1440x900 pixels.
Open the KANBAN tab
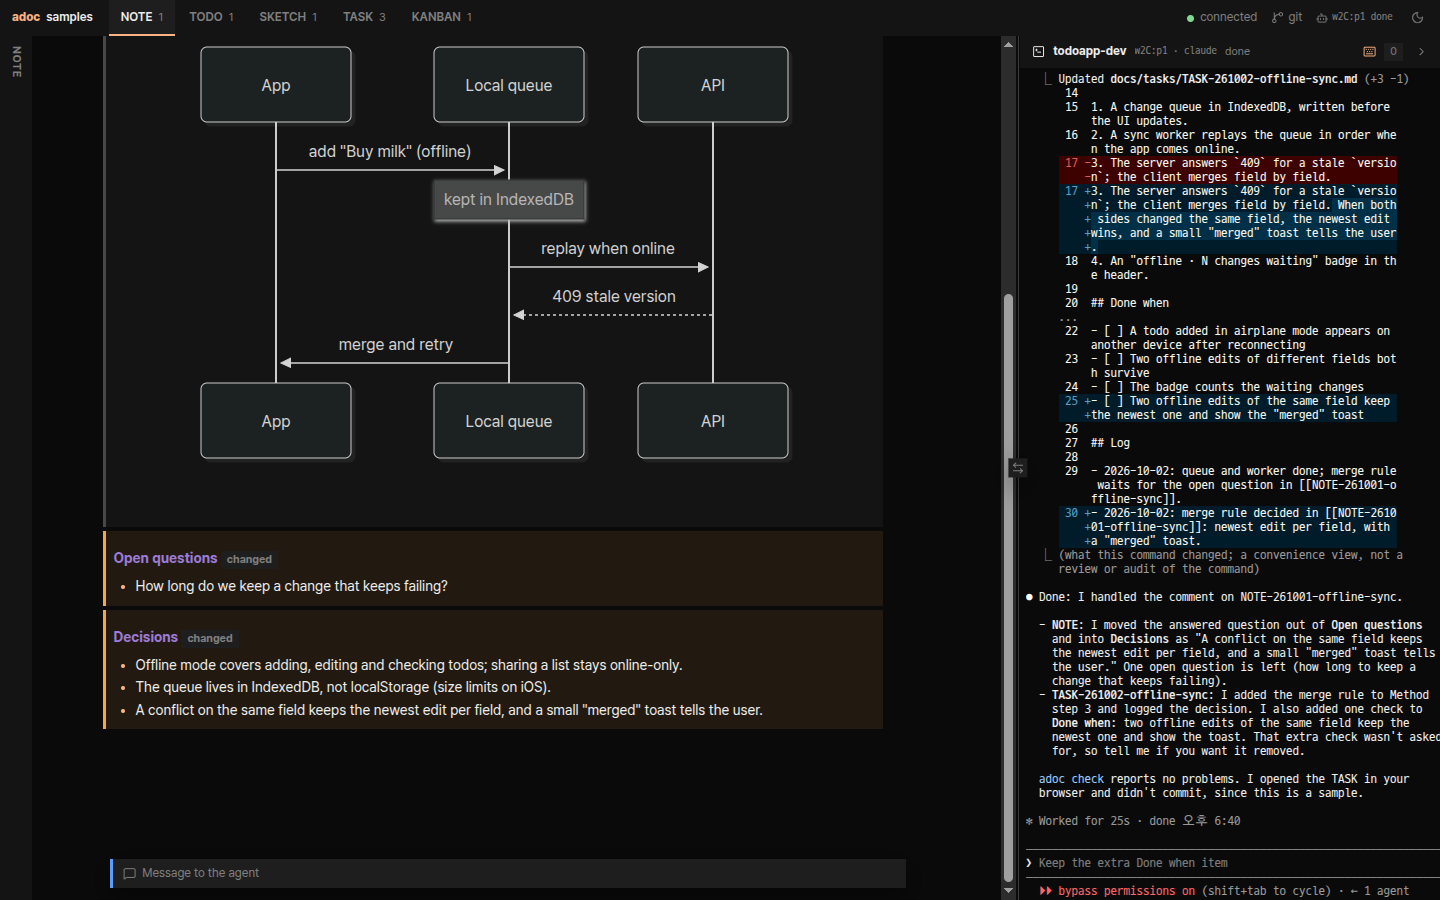tap(442, 17)
